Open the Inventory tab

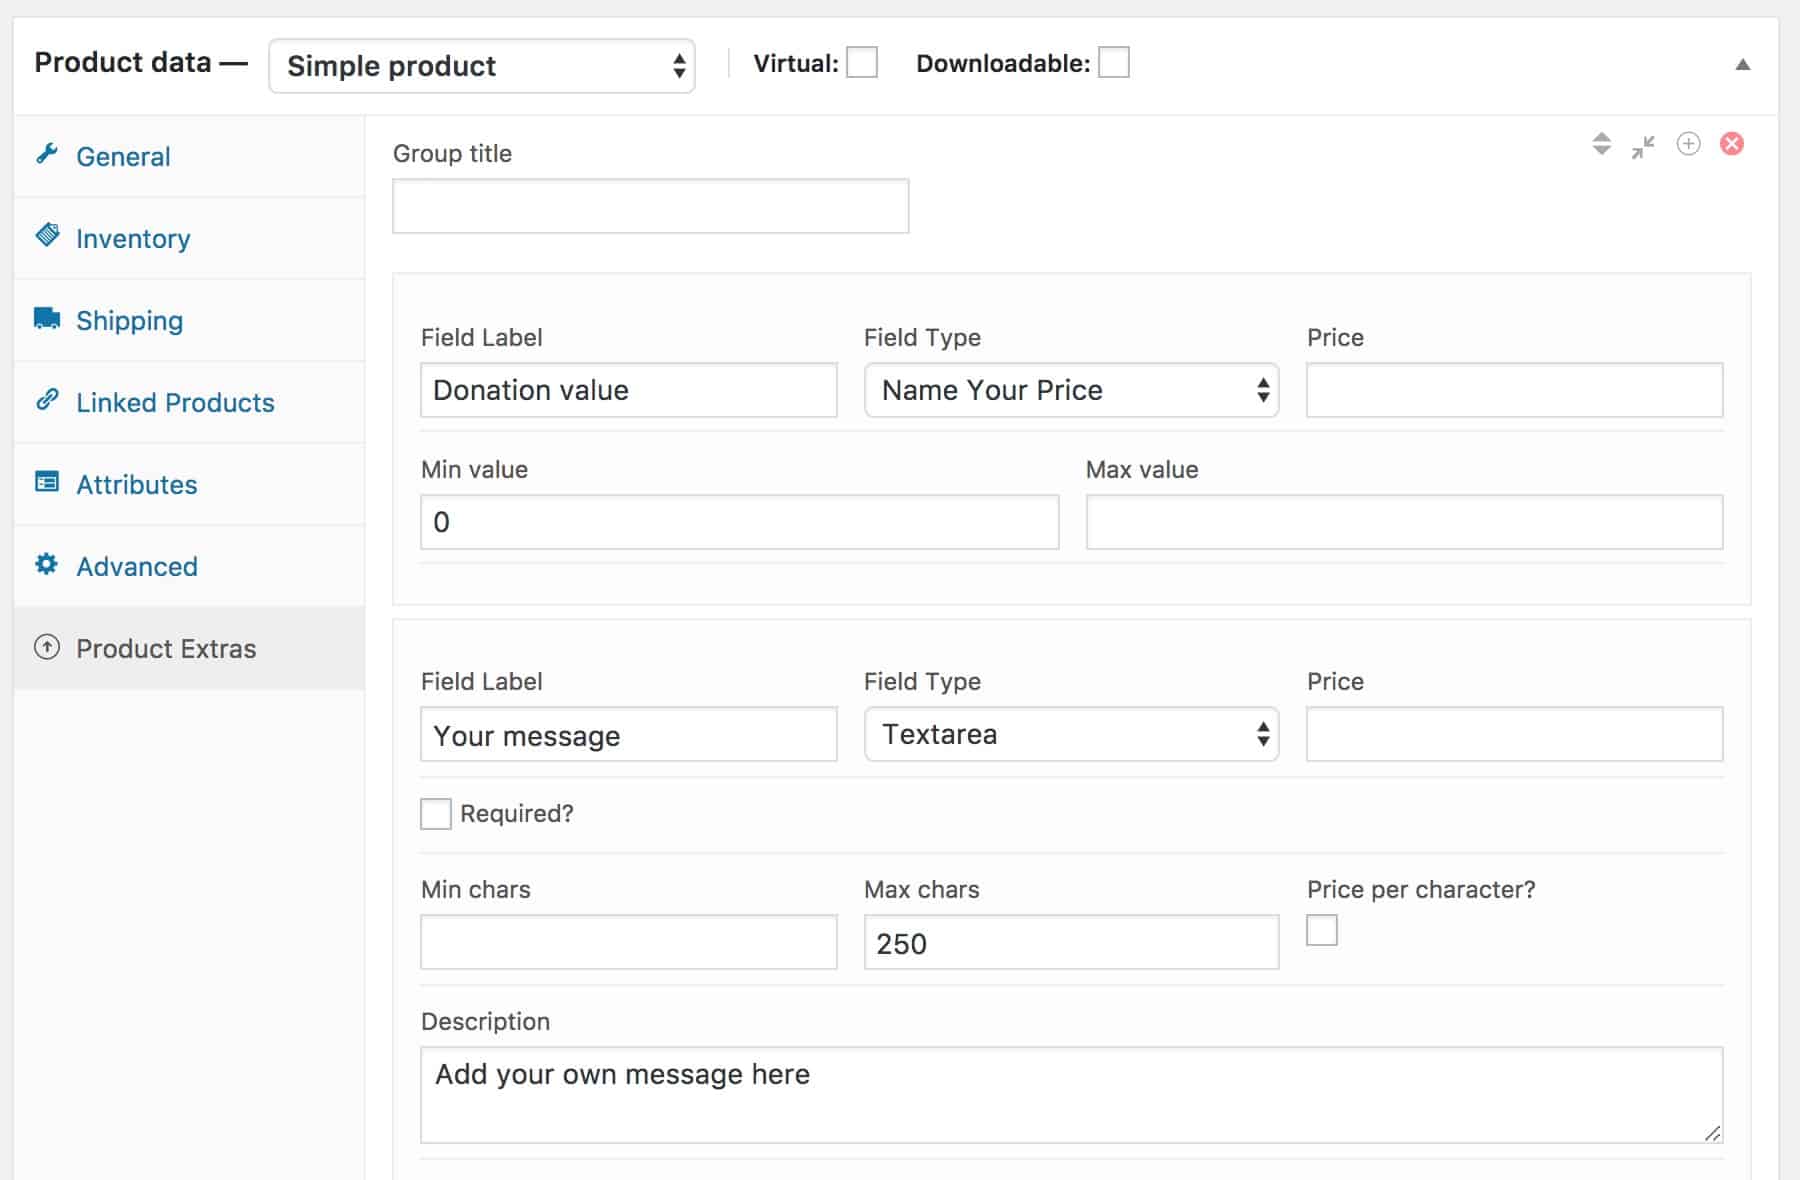pyautogui.click(x=189, y=238)
